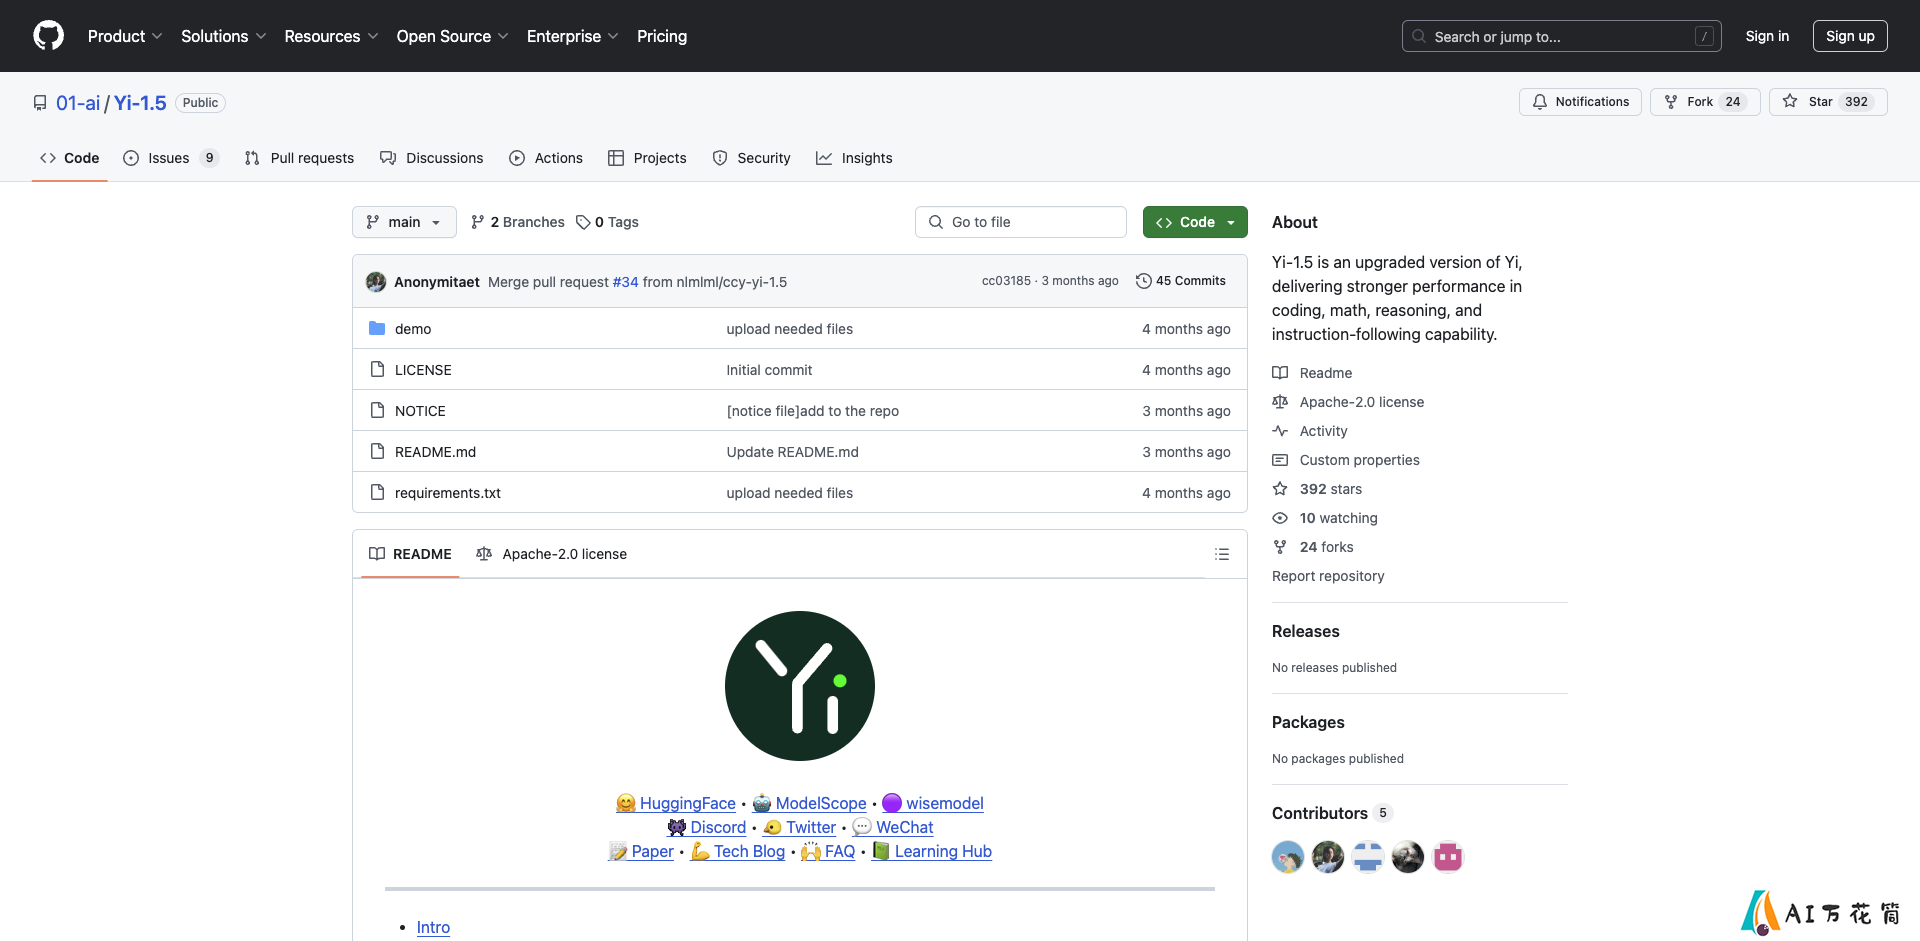Screen dimensions: 1920x941
Task: Click Sign in link
Action: (1767, 36)
